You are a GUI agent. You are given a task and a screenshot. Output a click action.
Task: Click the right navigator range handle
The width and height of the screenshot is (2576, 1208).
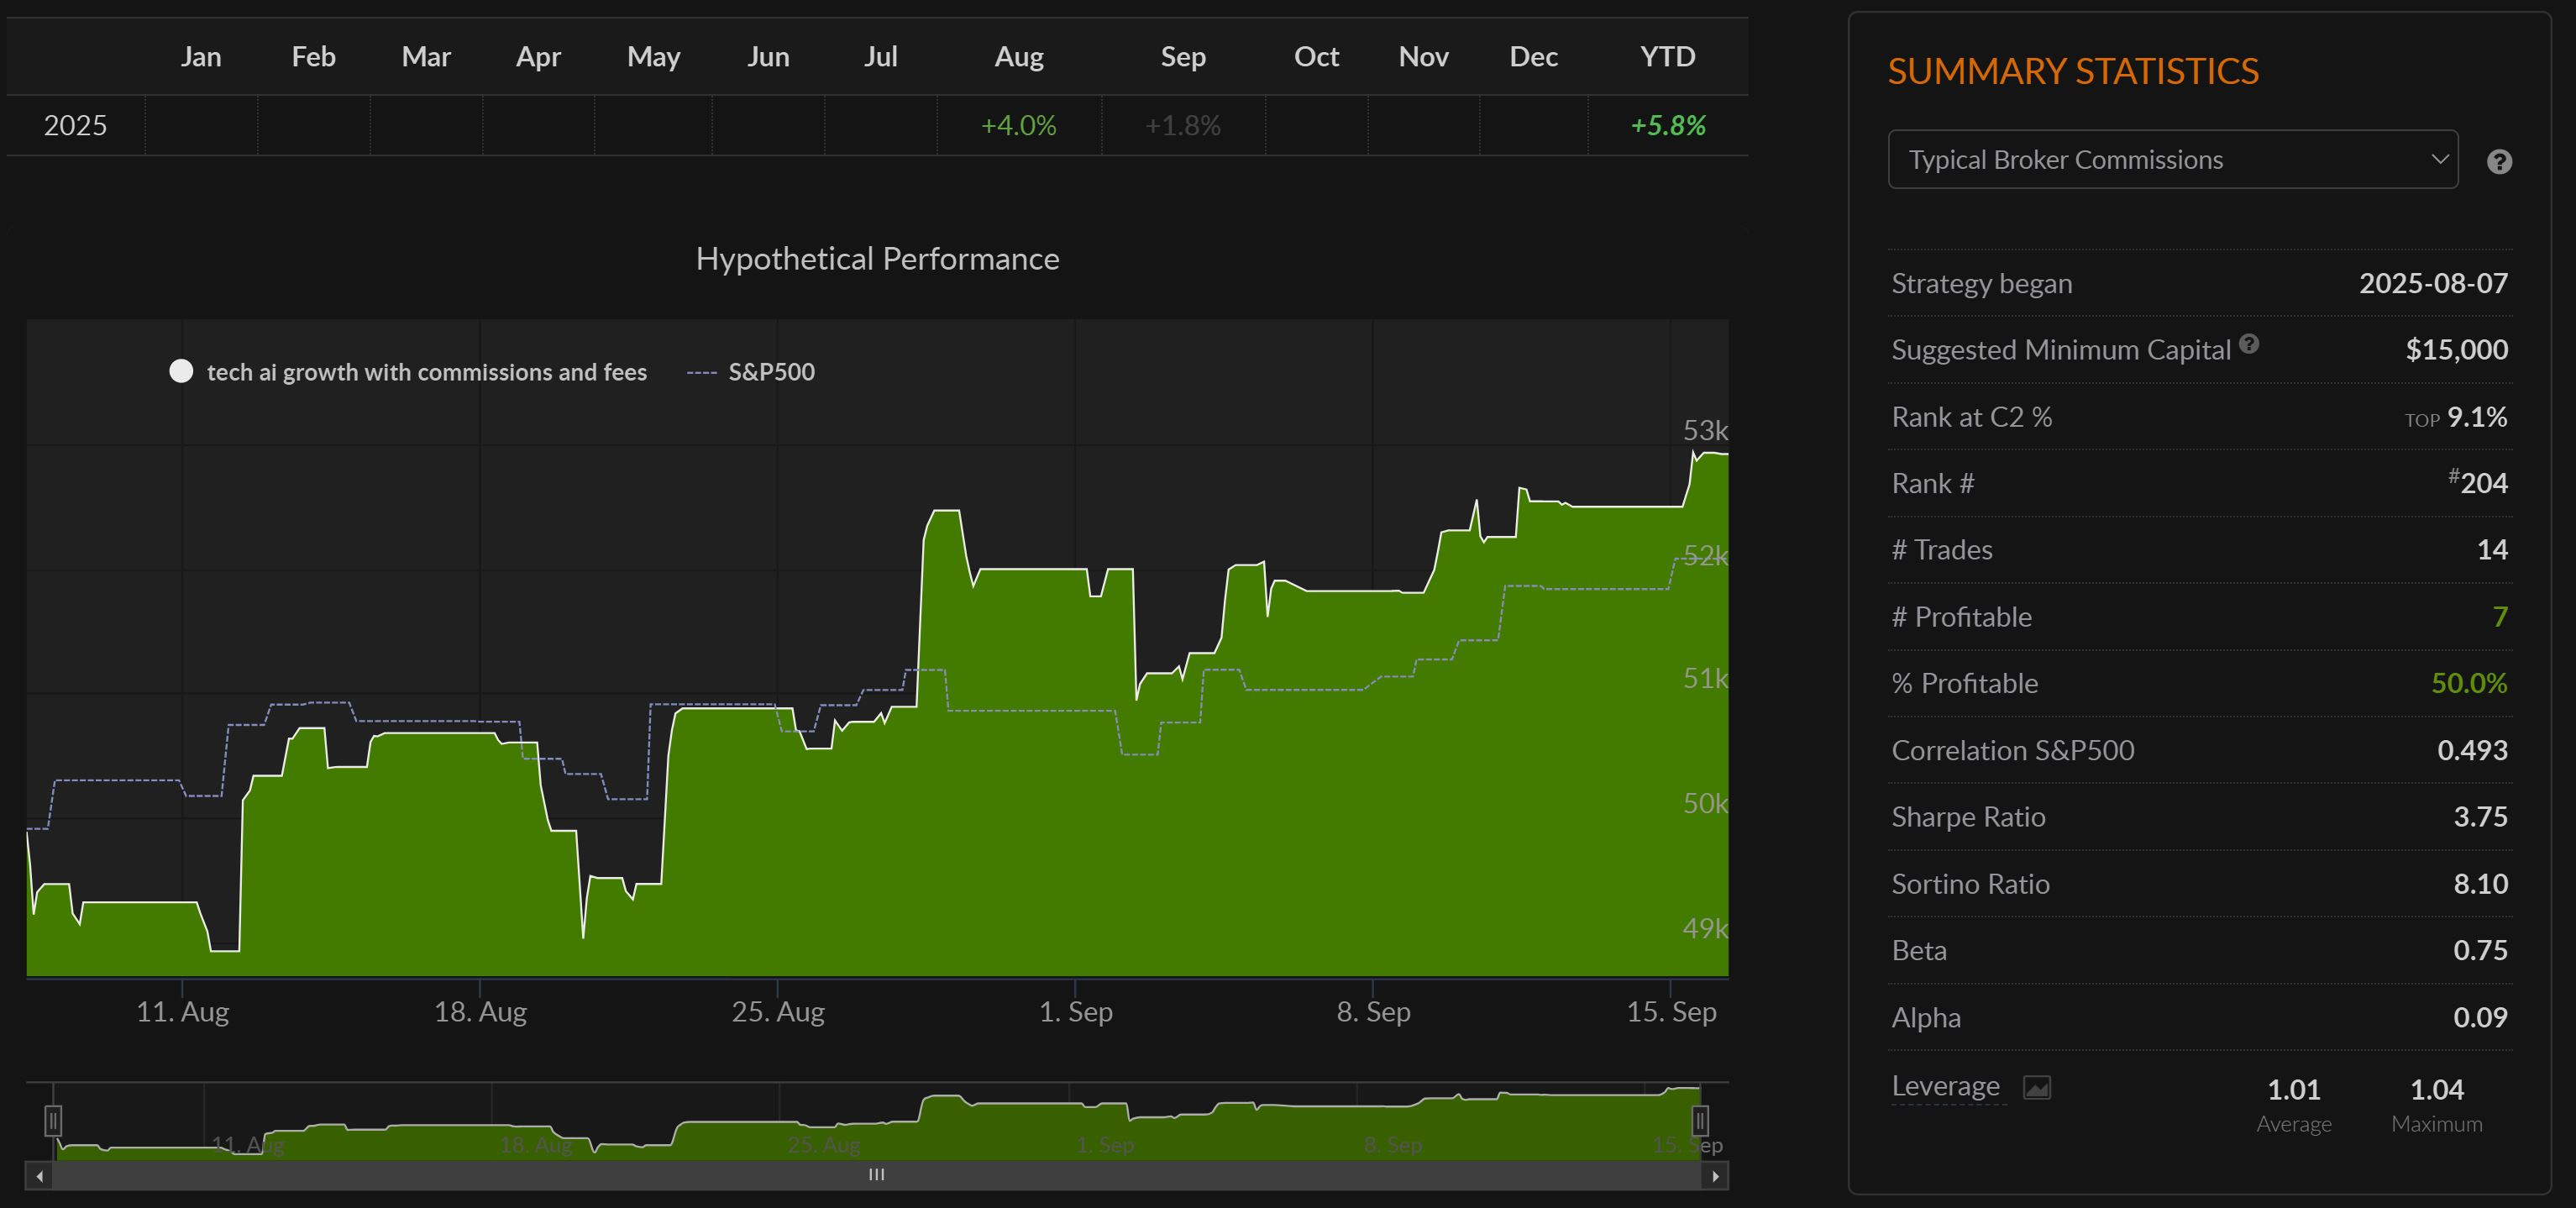(x=1699, y=1120)
